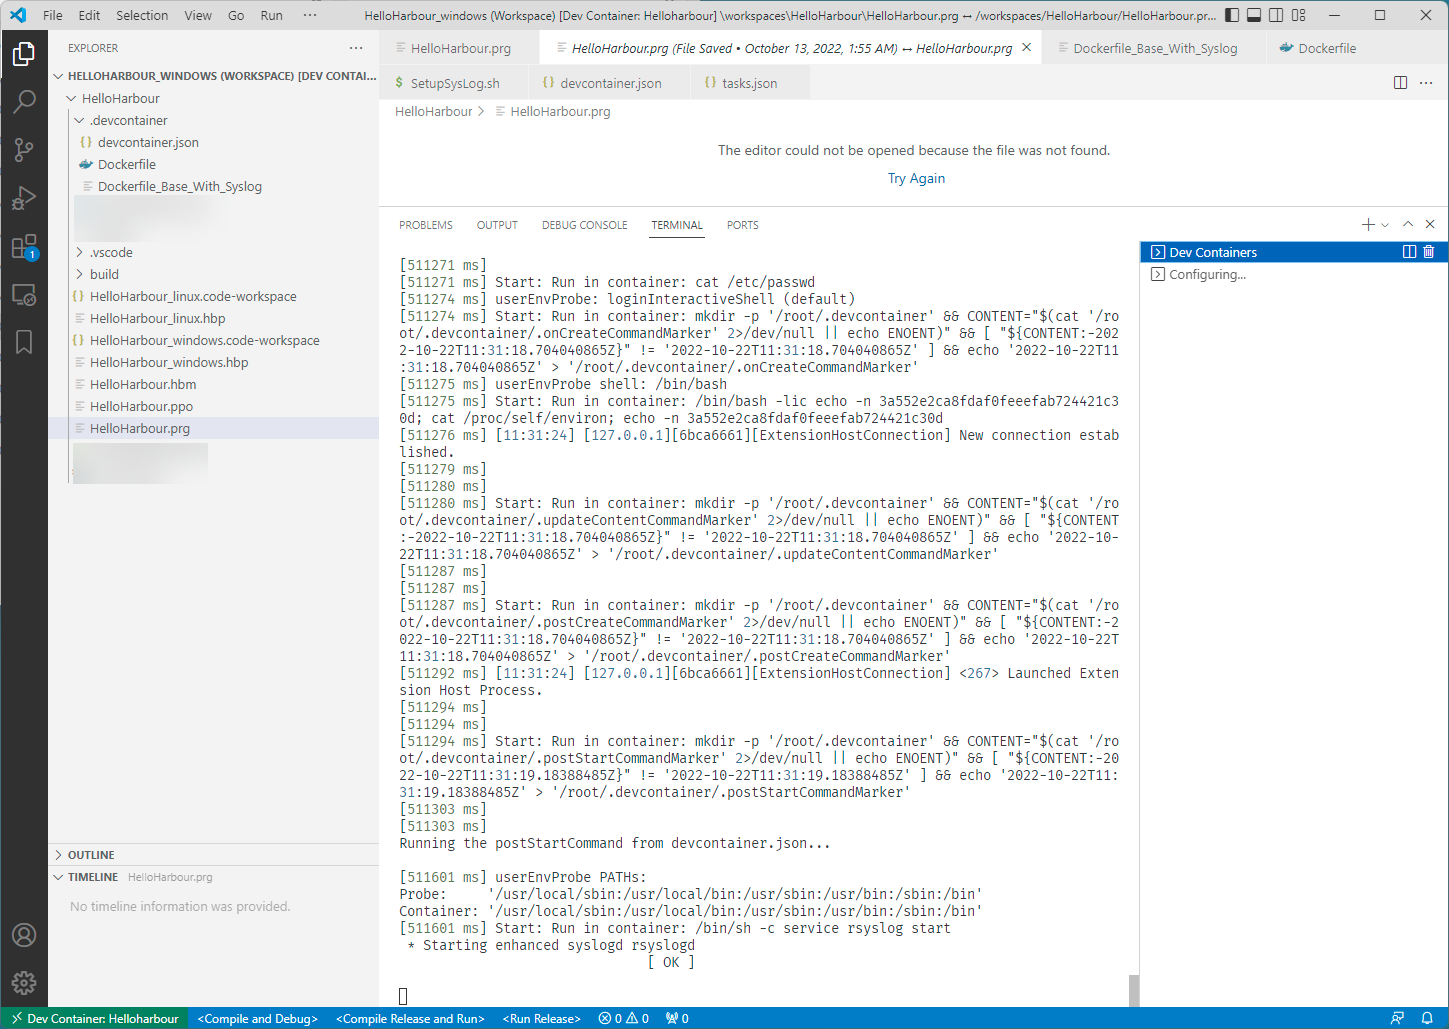
Task: Click the Try Again link
Action: pos(915,178)
